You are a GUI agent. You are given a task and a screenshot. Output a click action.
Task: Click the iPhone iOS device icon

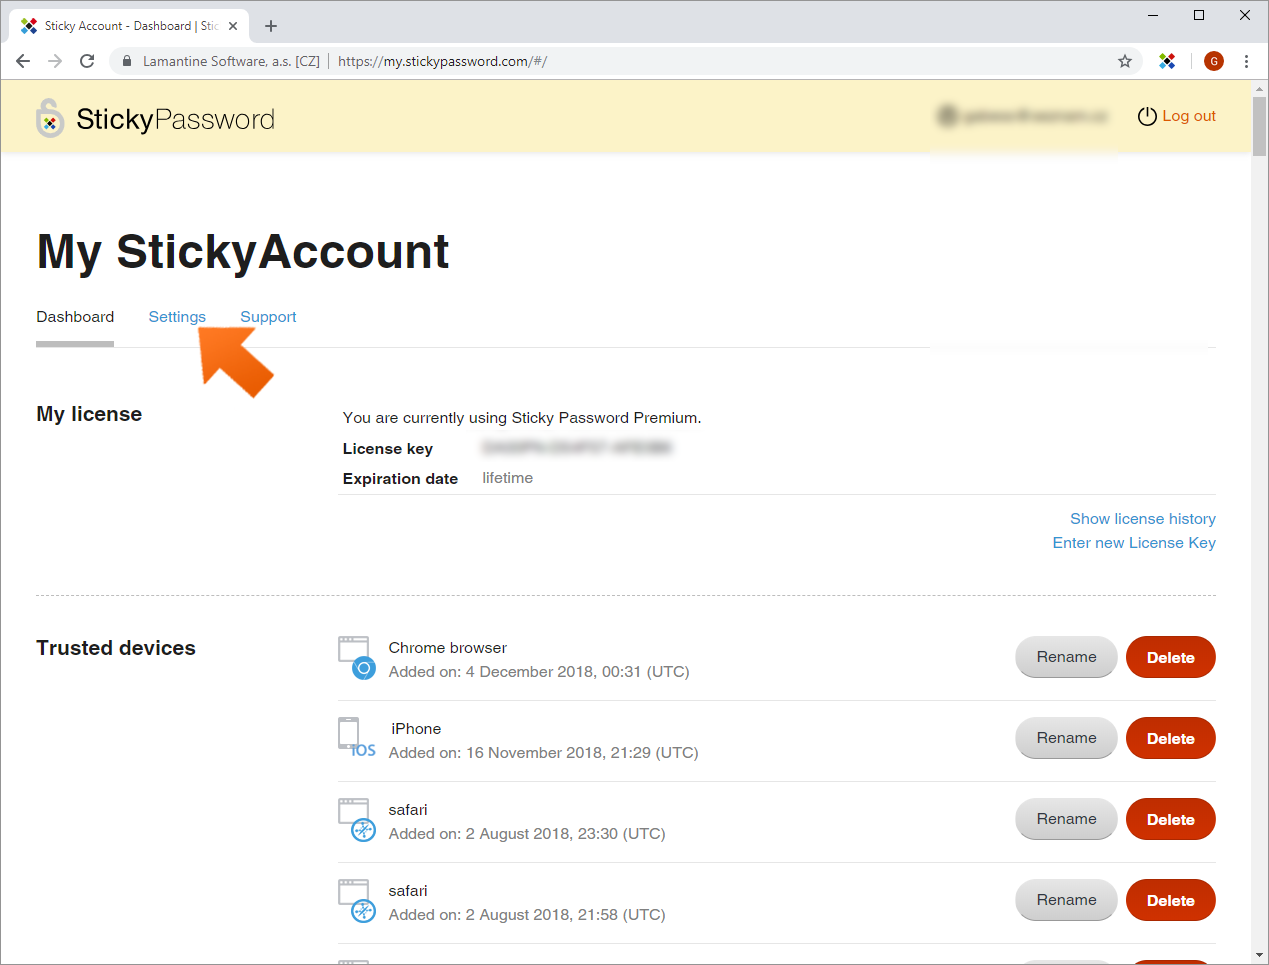pyautogui.click(x=356, y=738)
